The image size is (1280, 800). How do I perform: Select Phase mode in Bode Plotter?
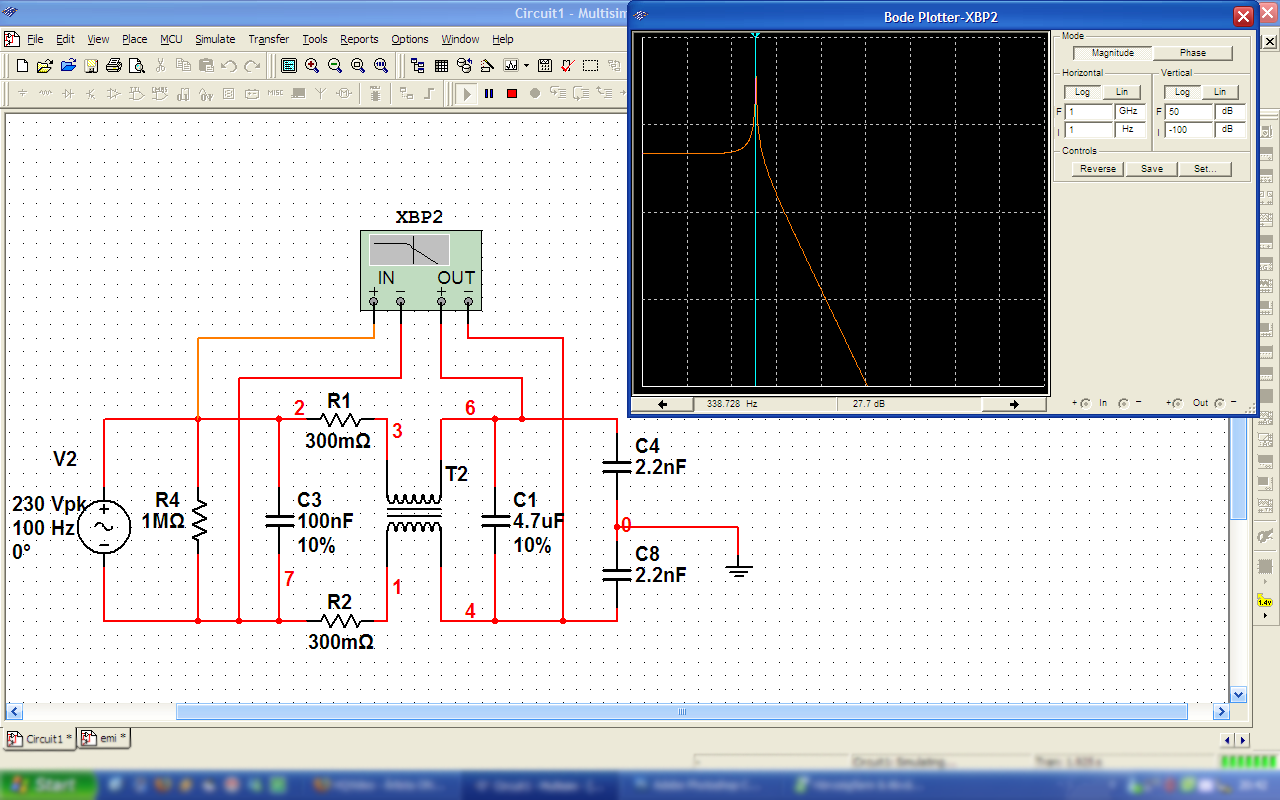(x=1193, y=53)
